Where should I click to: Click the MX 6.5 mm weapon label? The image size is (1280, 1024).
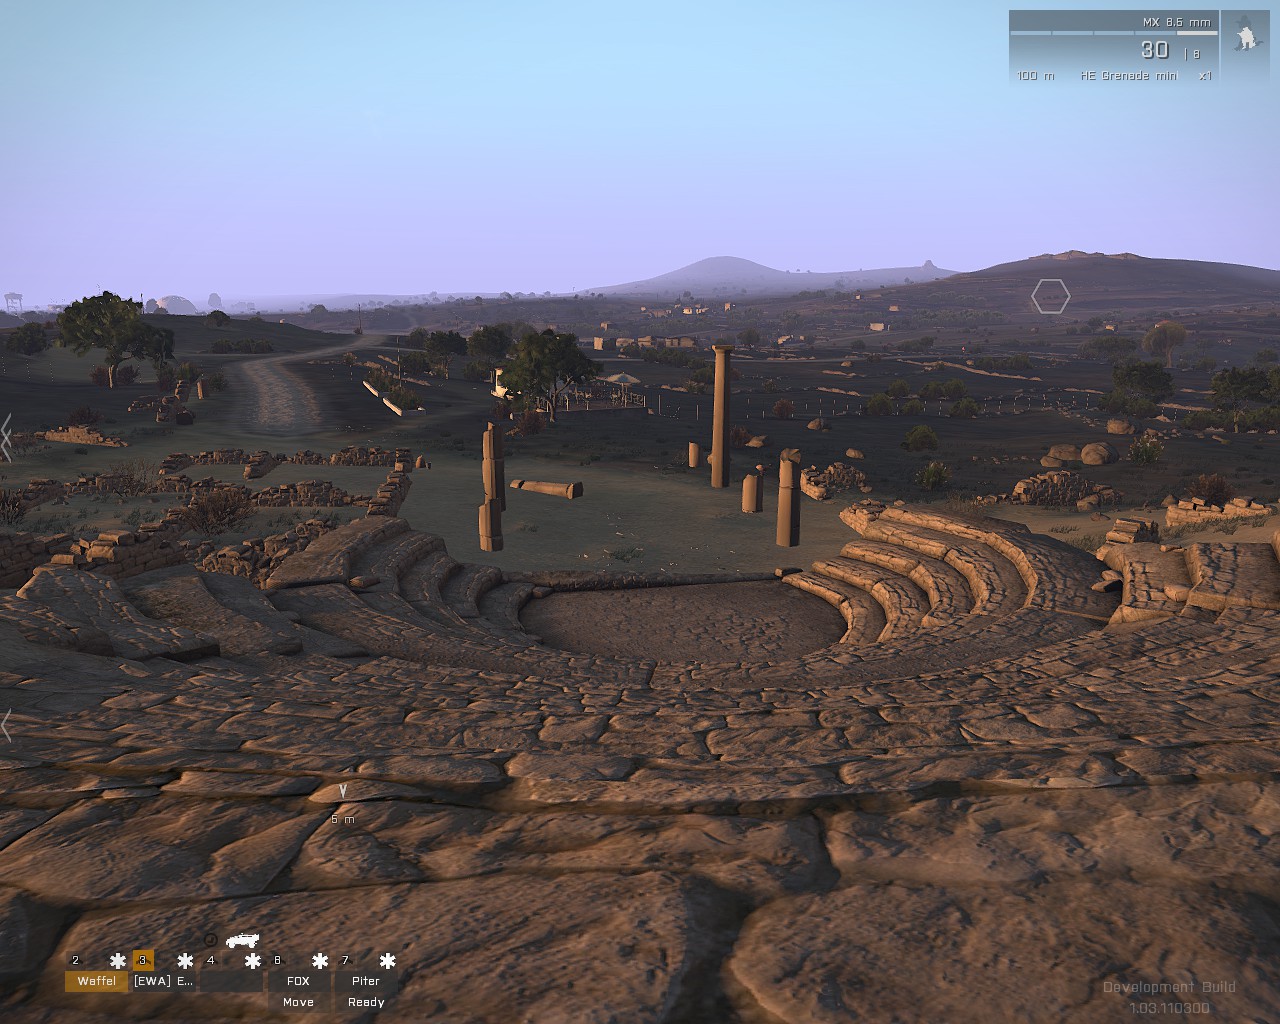[x=1177, y=22]
